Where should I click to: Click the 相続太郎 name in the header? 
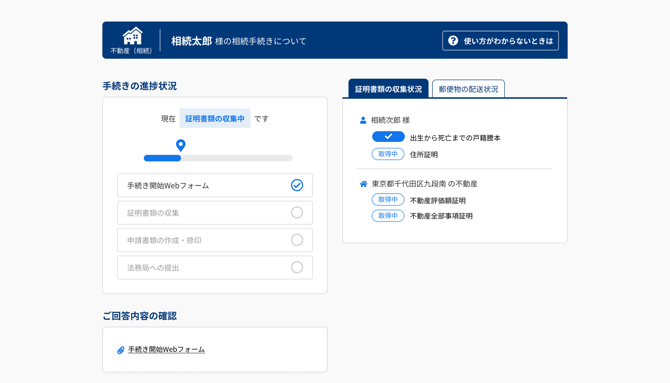click(x=191, y=41)
